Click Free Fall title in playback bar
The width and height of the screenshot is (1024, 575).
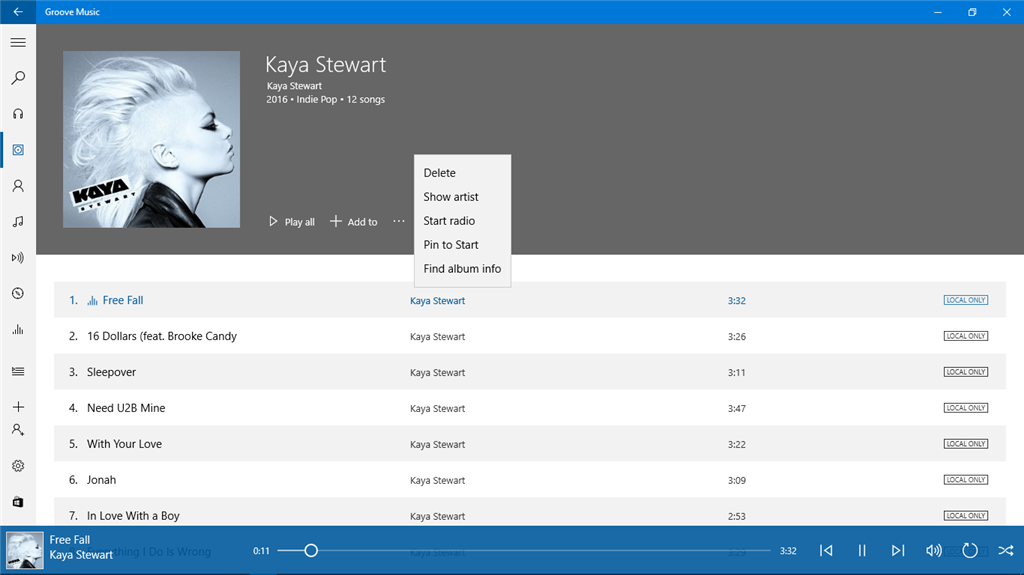[70, 540]
